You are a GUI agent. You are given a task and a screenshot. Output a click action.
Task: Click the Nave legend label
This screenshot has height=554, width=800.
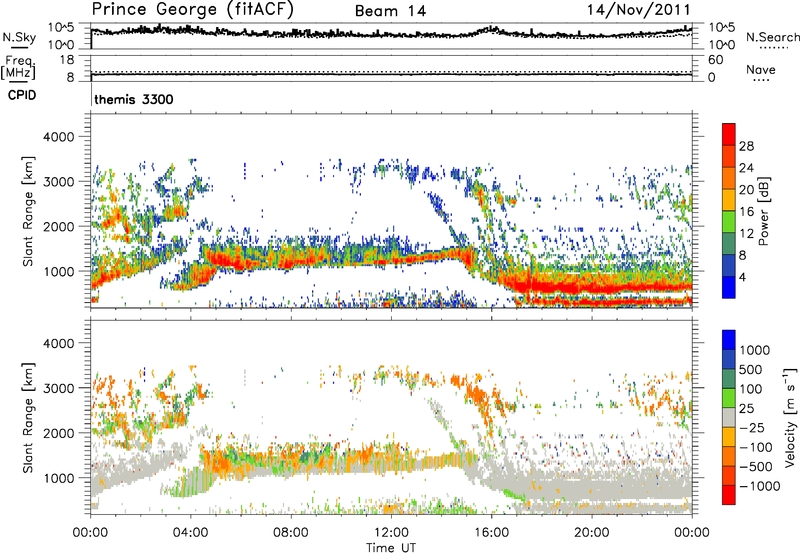click(761, 70)
